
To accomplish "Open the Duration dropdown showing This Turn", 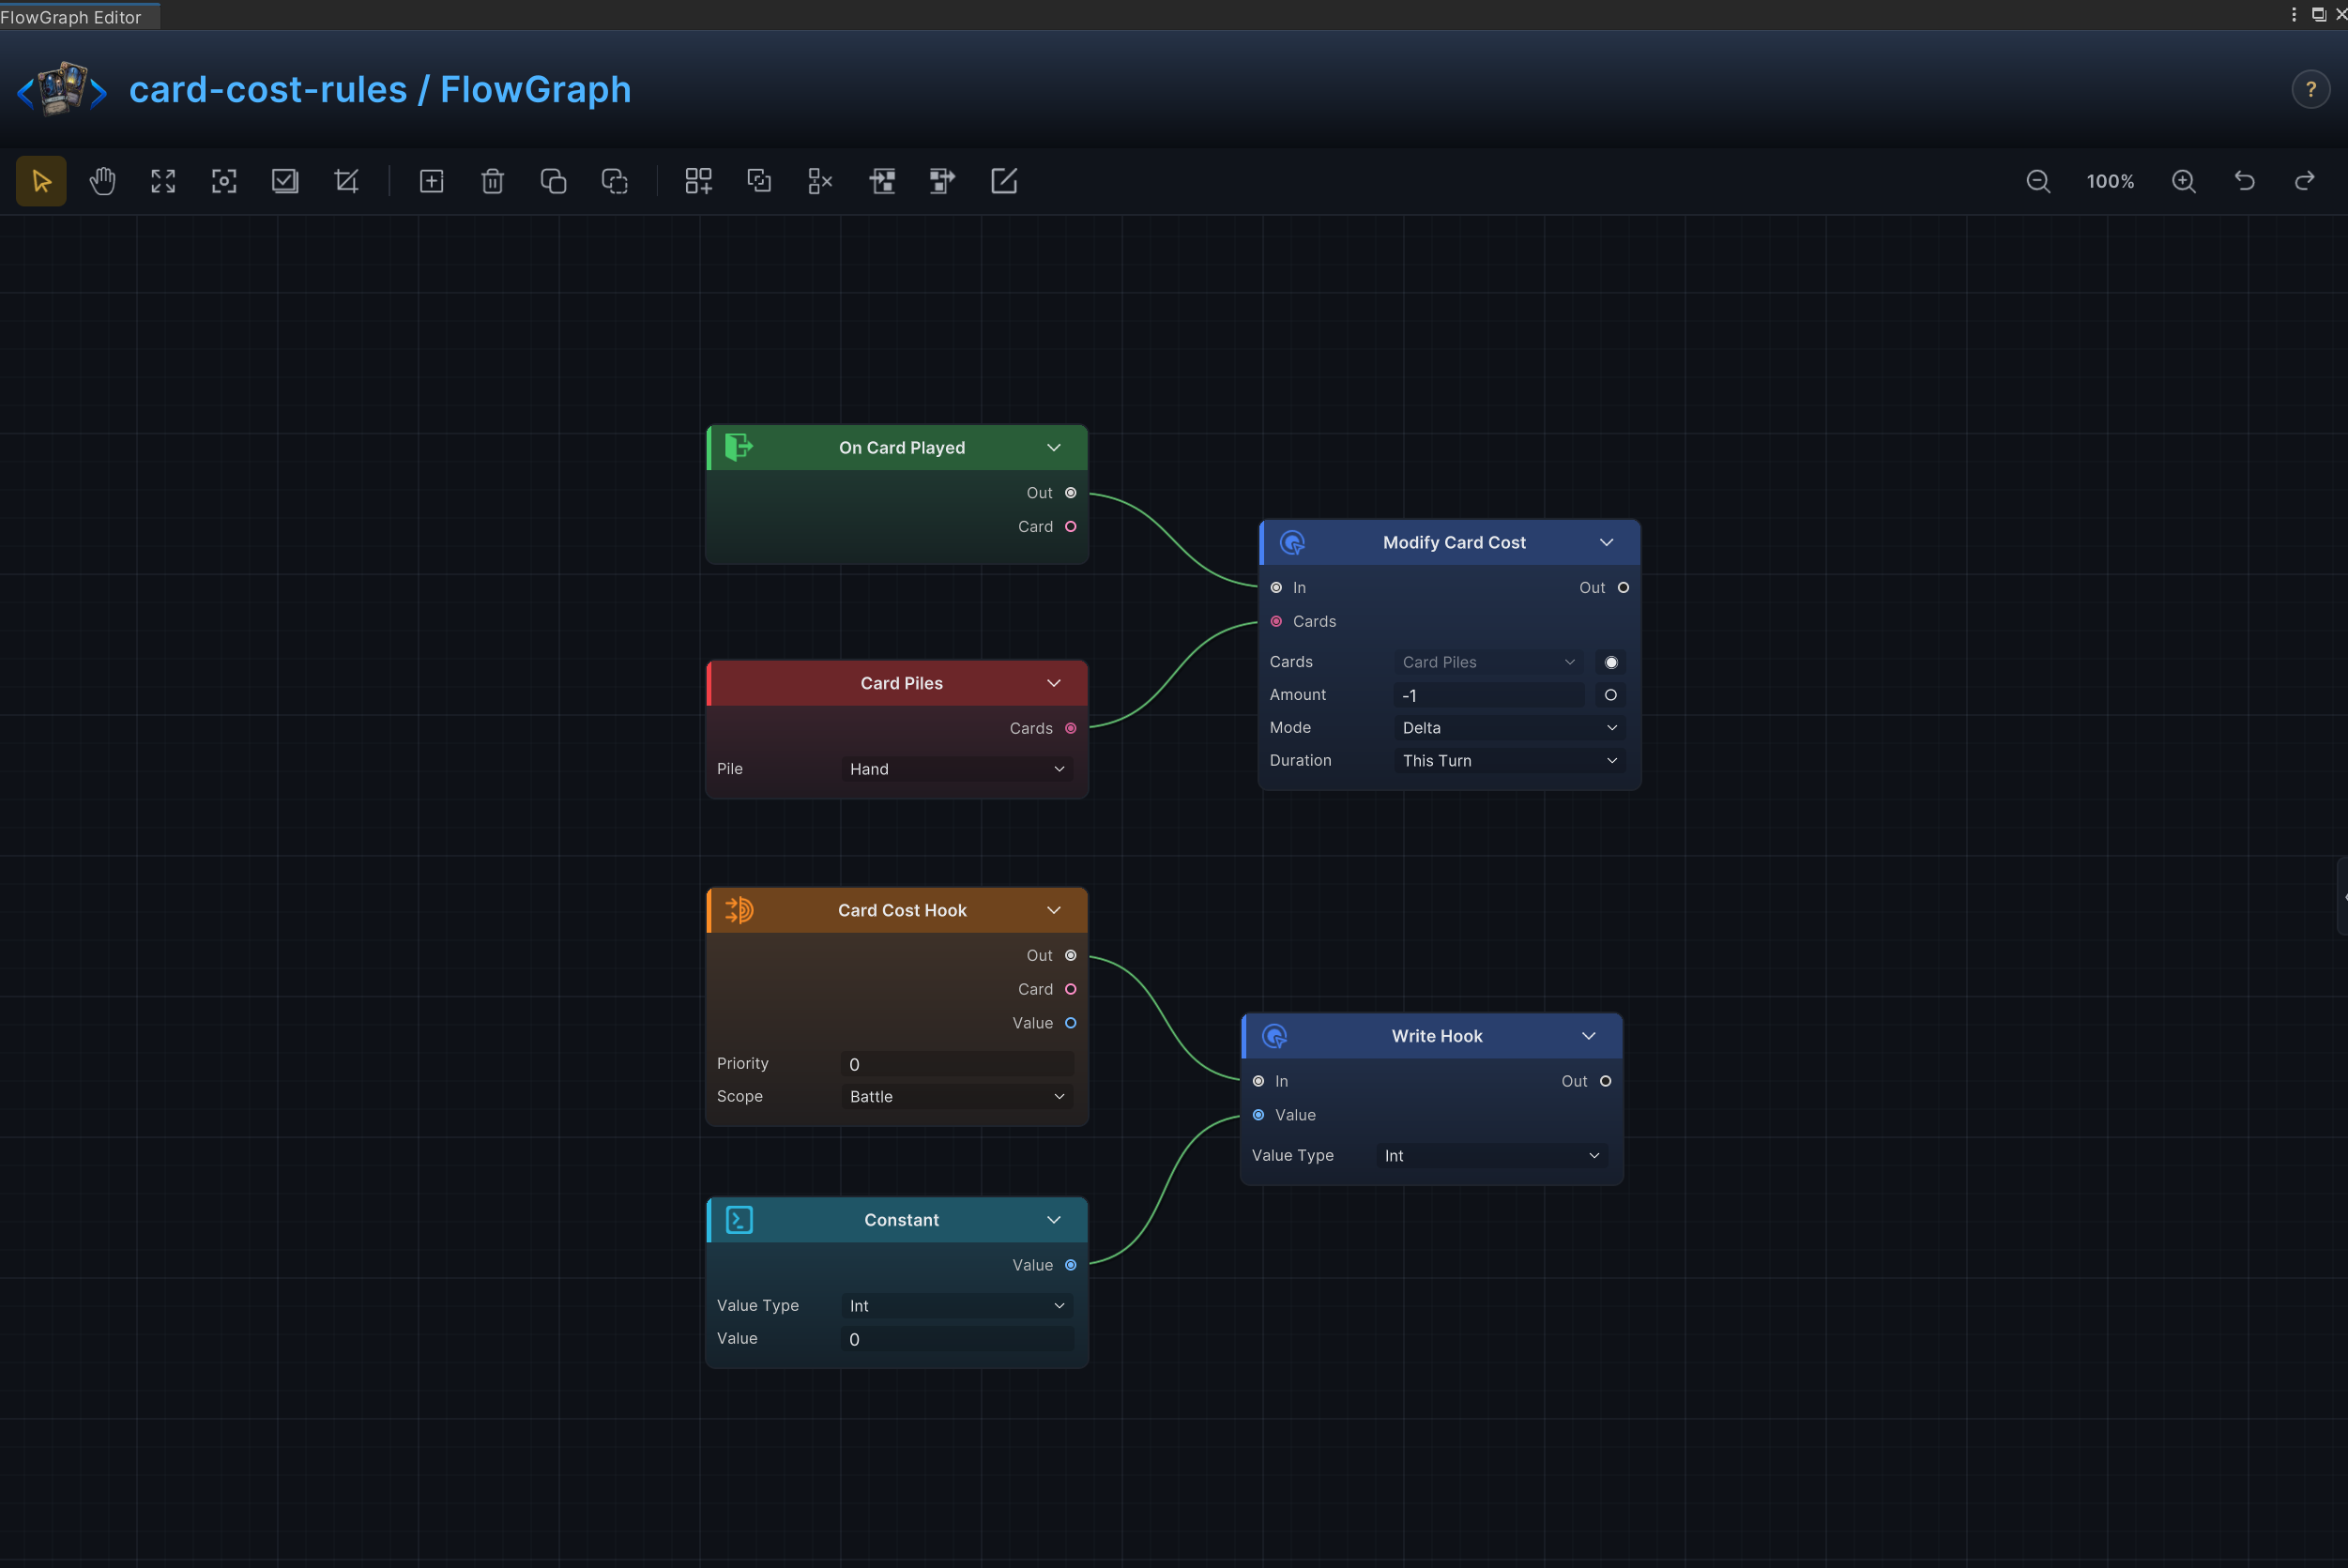I will pos(1509,761).
